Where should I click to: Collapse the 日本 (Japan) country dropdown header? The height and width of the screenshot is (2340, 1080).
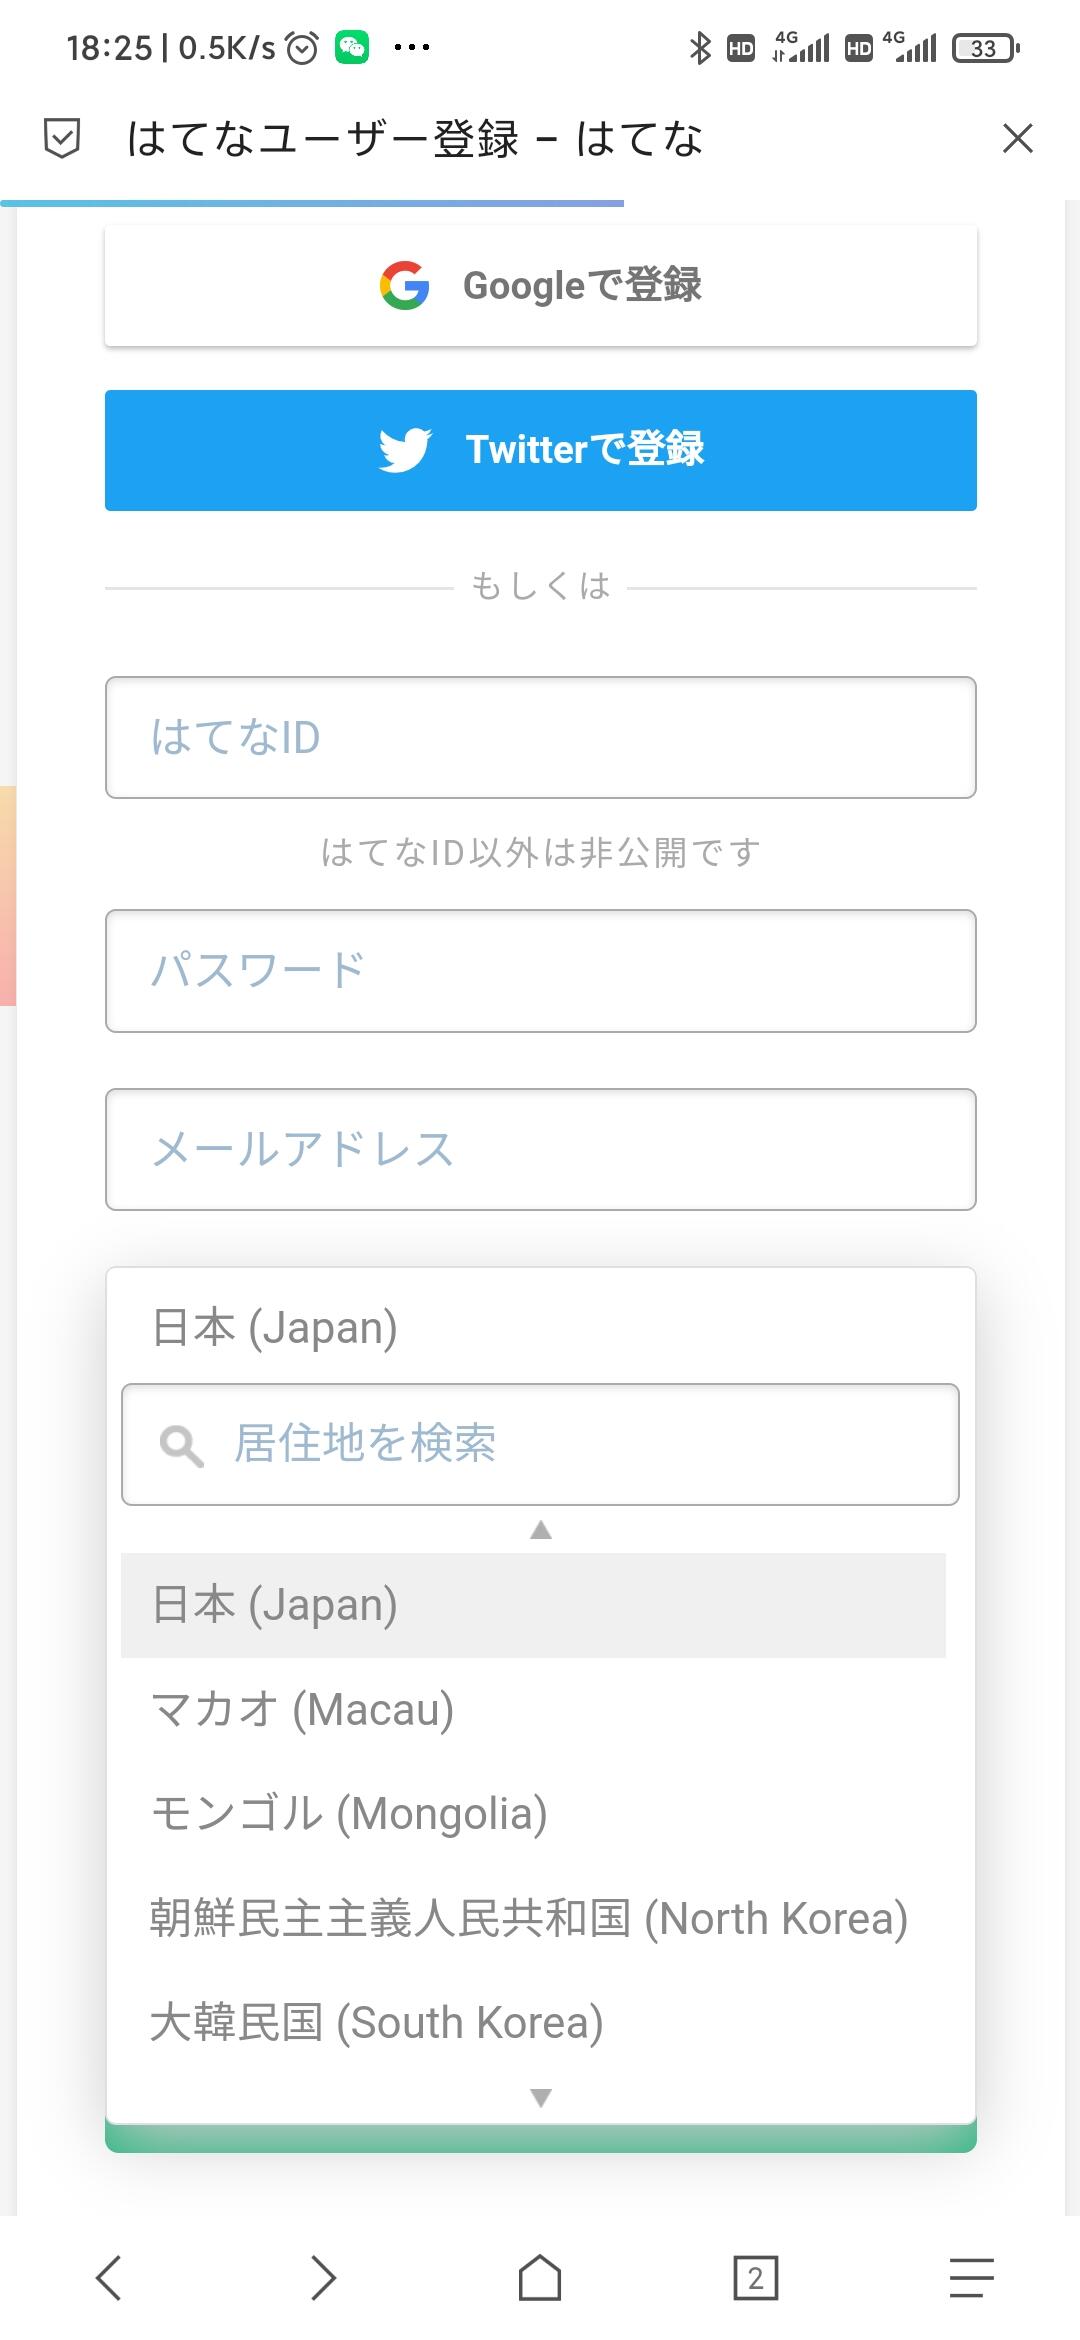point(540,1327)
